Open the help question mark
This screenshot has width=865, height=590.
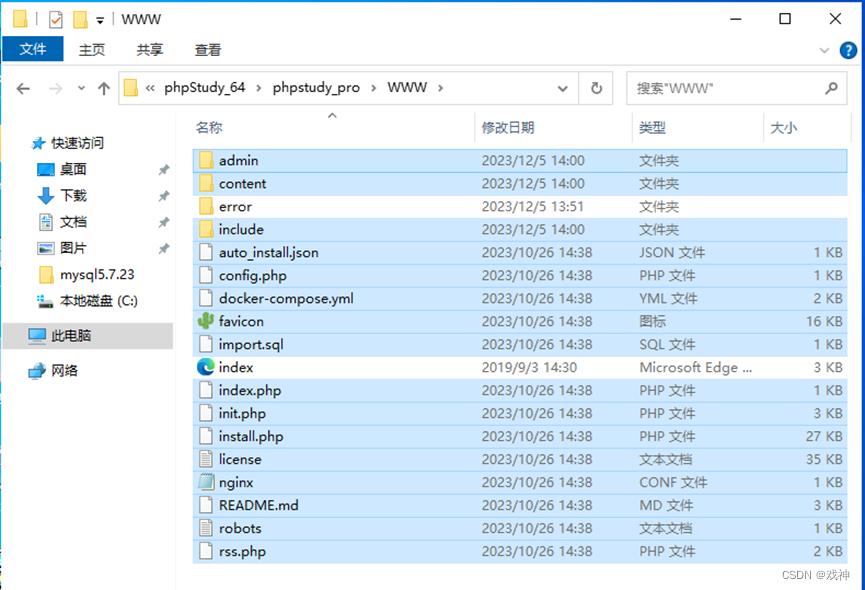849,50
